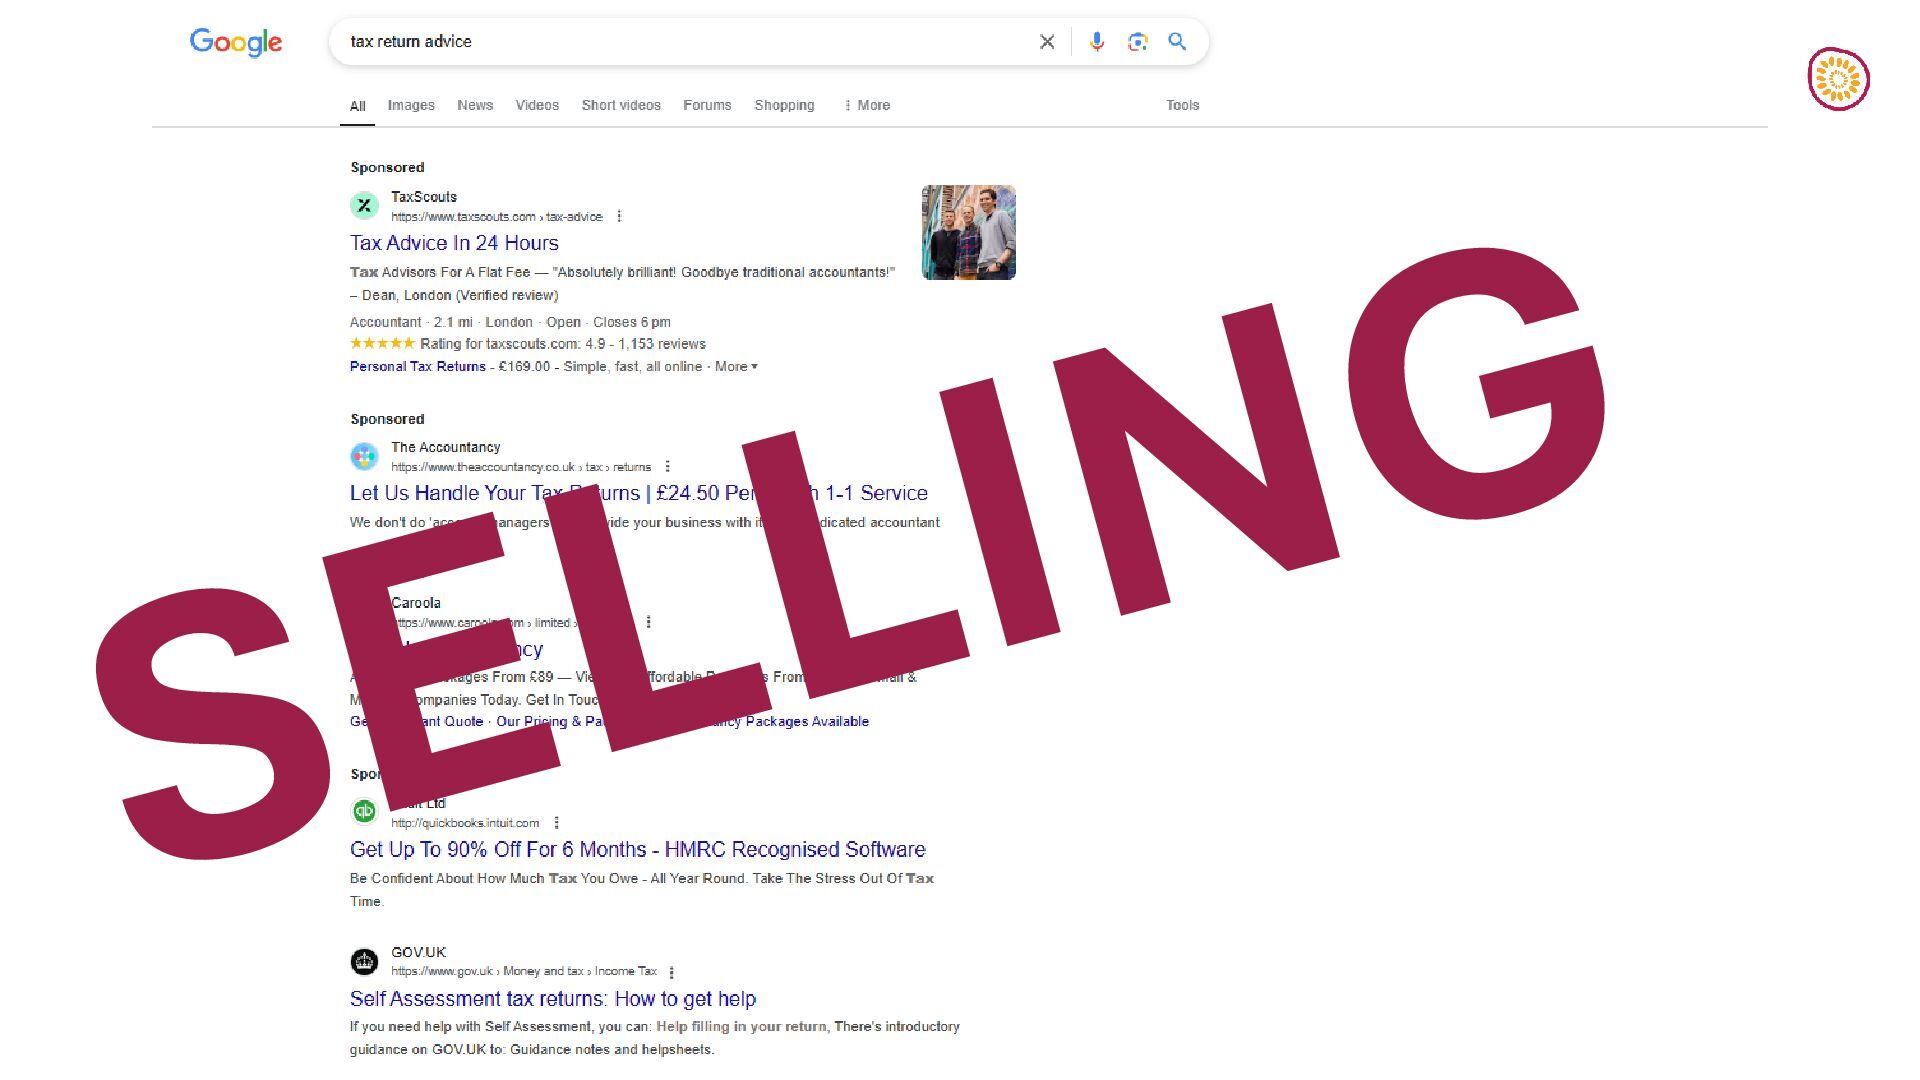This screenshot has width=1920, height=1080.
Task: Open the Tools search options
Action: pos(1182,105)
